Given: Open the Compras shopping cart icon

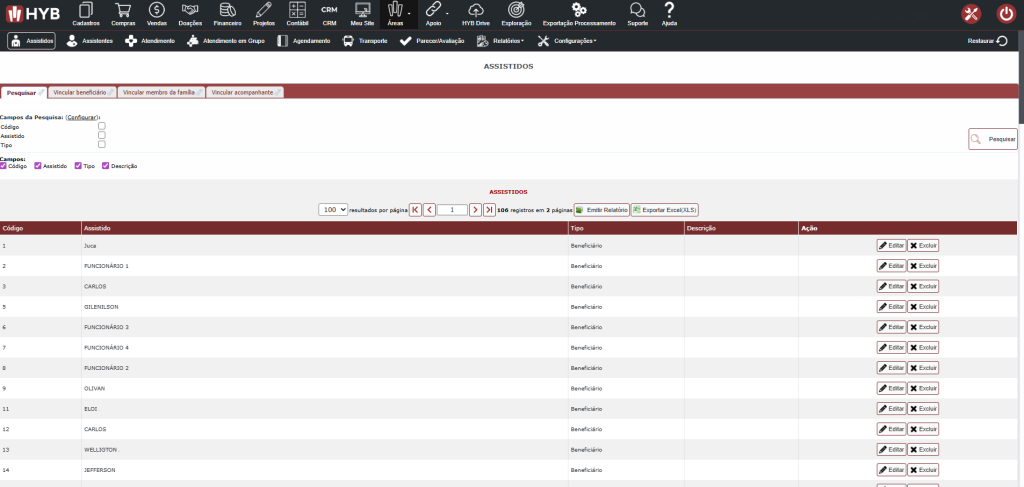Looking at the screenshot, I should point(123,12).
